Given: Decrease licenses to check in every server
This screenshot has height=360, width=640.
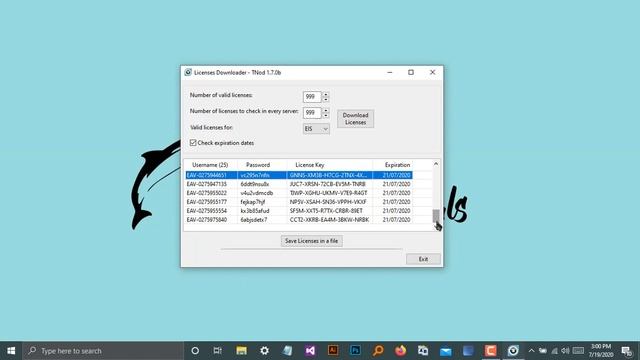Looking at the screenshot, I should pos(325,115).
